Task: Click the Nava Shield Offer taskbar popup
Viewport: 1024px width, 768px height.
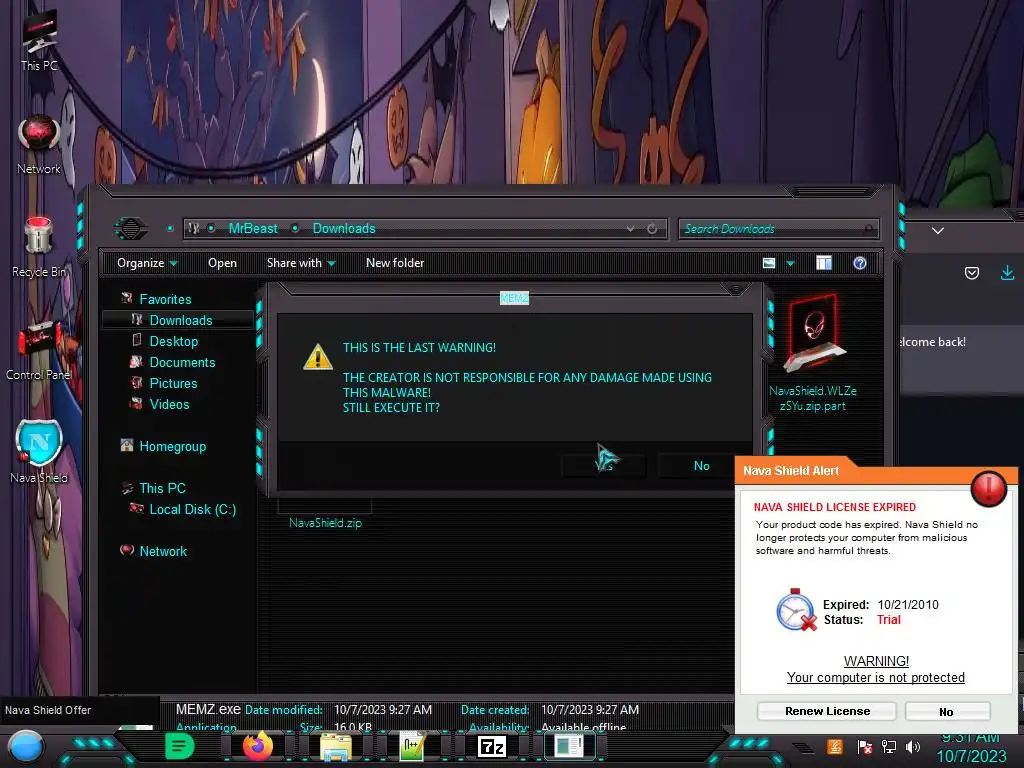Action: click(x=80, y=710)
